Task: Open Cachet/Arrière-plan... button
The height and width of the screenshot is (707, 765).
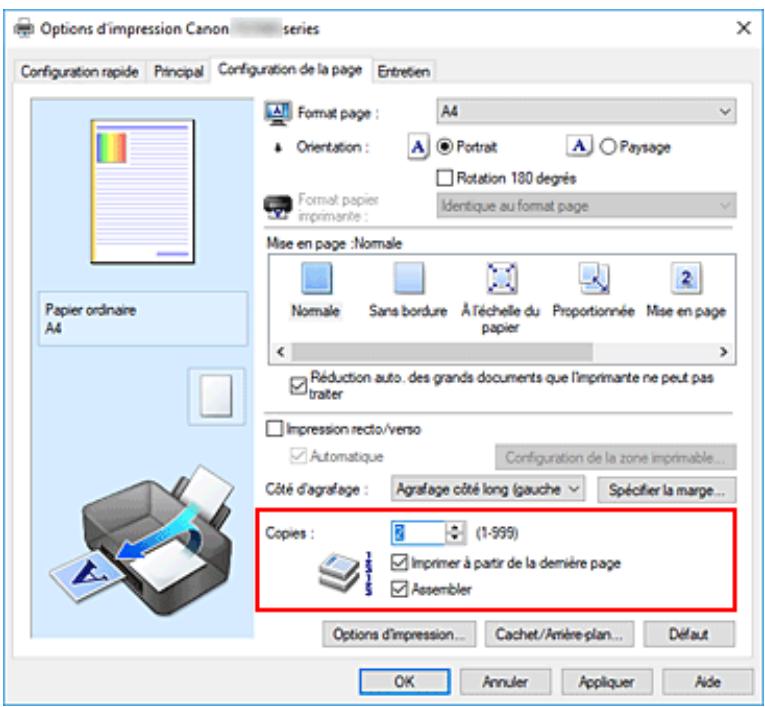Action: [x=559, y=634]
